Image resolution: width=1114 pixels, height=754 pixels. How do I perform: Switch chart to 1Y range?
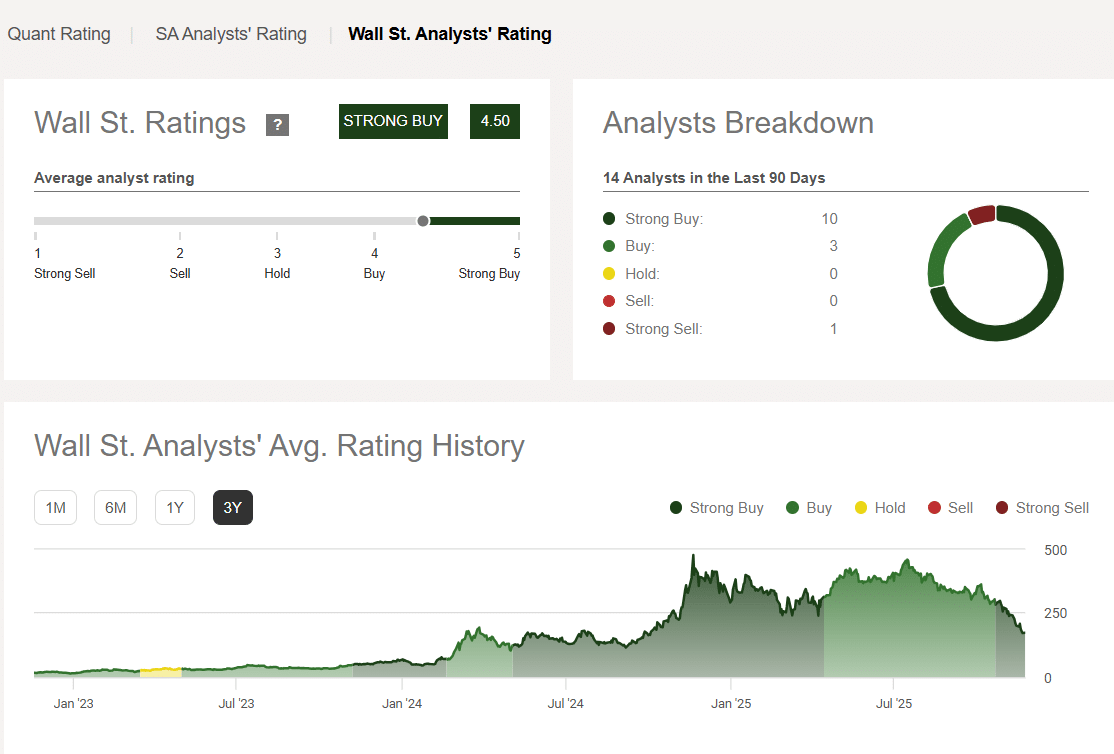pos(175,508)
